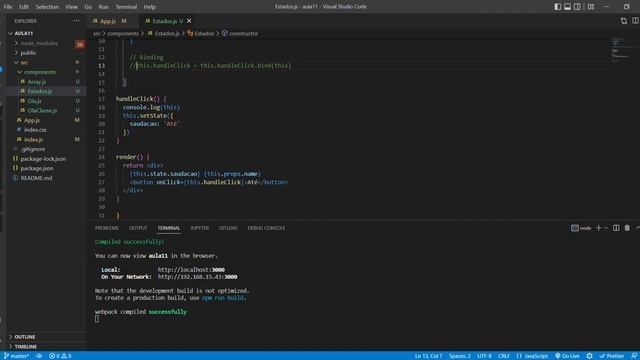Open index.js in the explorer
Screen dimensions: 640x360
pyautogui.click(x=33, y=139)
